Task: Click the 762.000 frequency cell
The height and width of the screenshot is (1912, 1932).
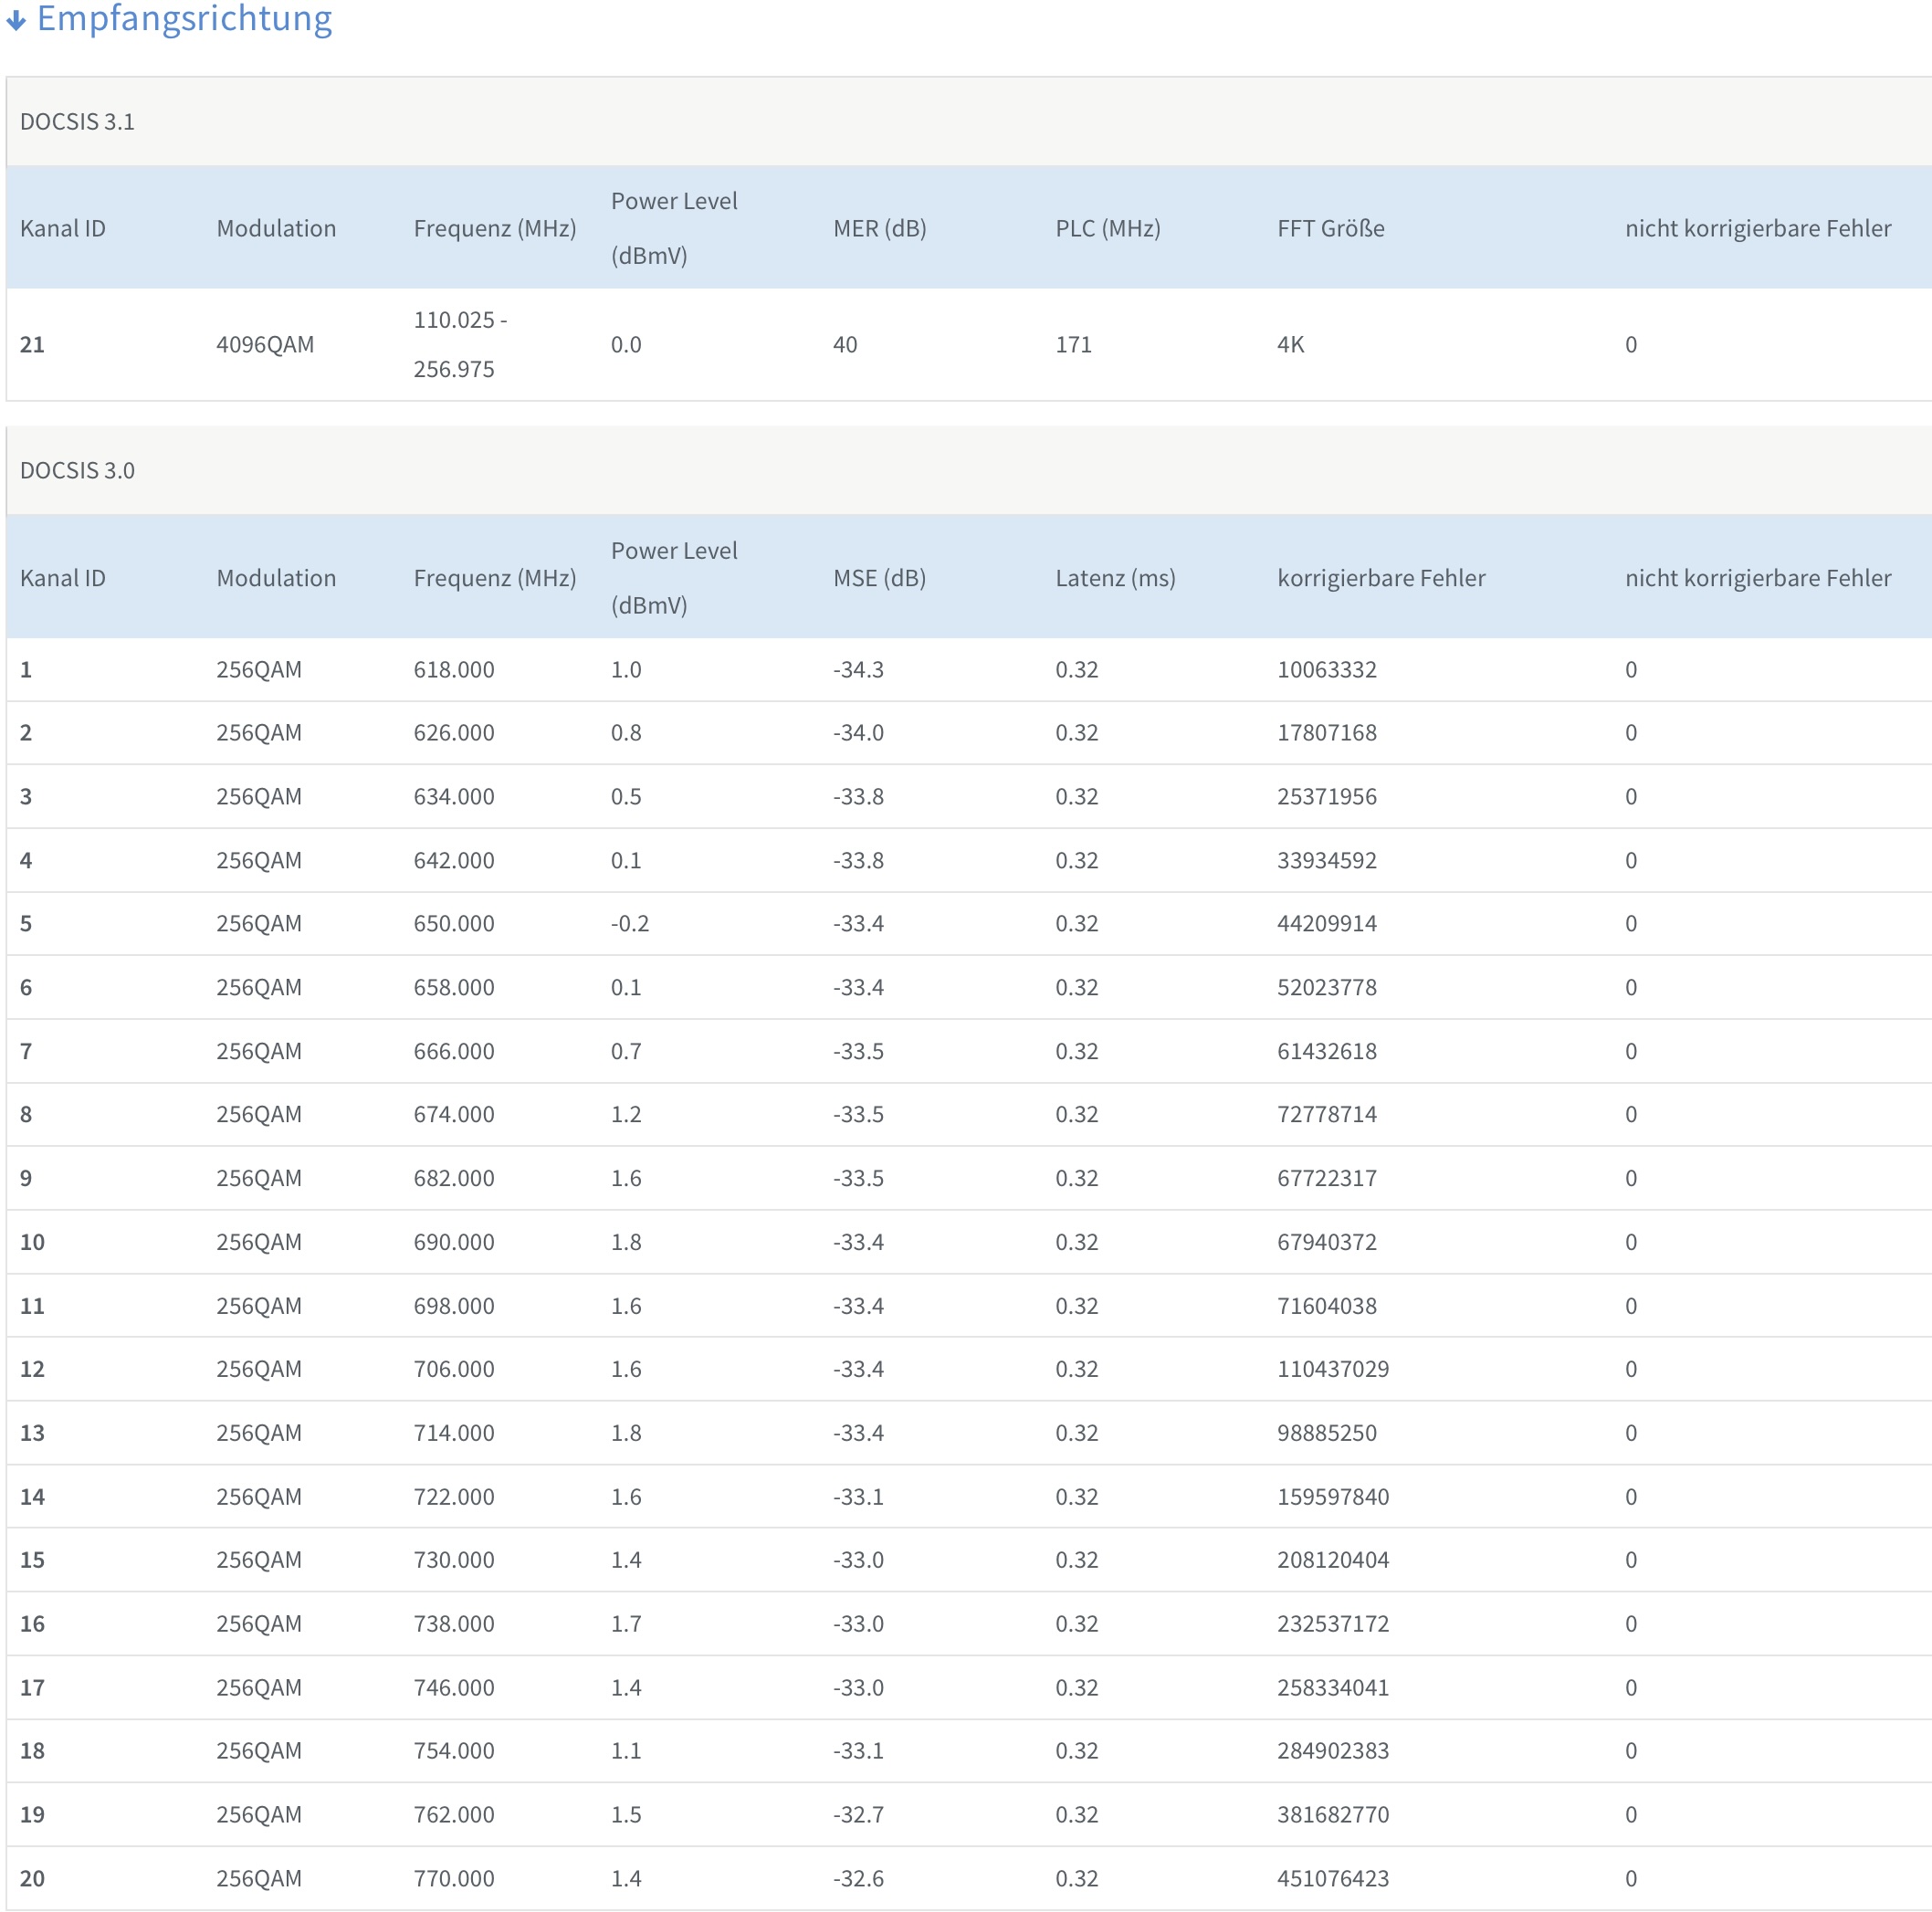Action: tap(454, 1815)
